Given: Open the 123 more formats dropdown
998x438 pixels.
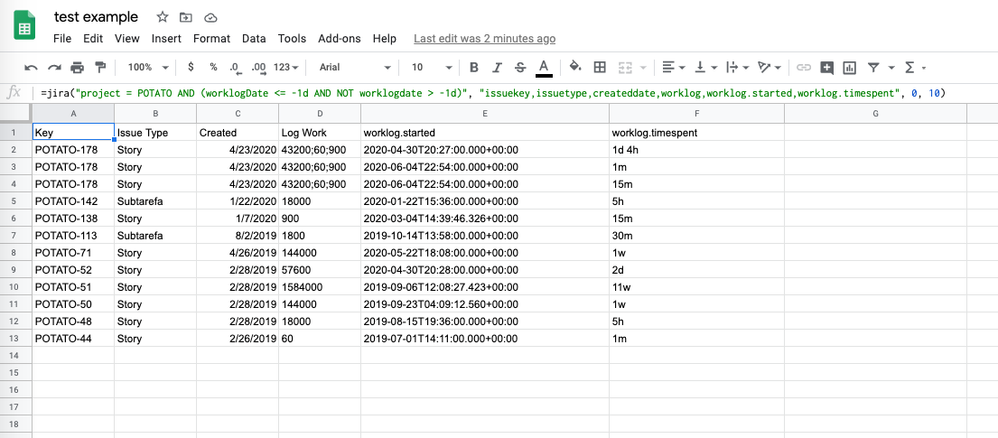Looking at the screenshot, I should pos(286,67).
